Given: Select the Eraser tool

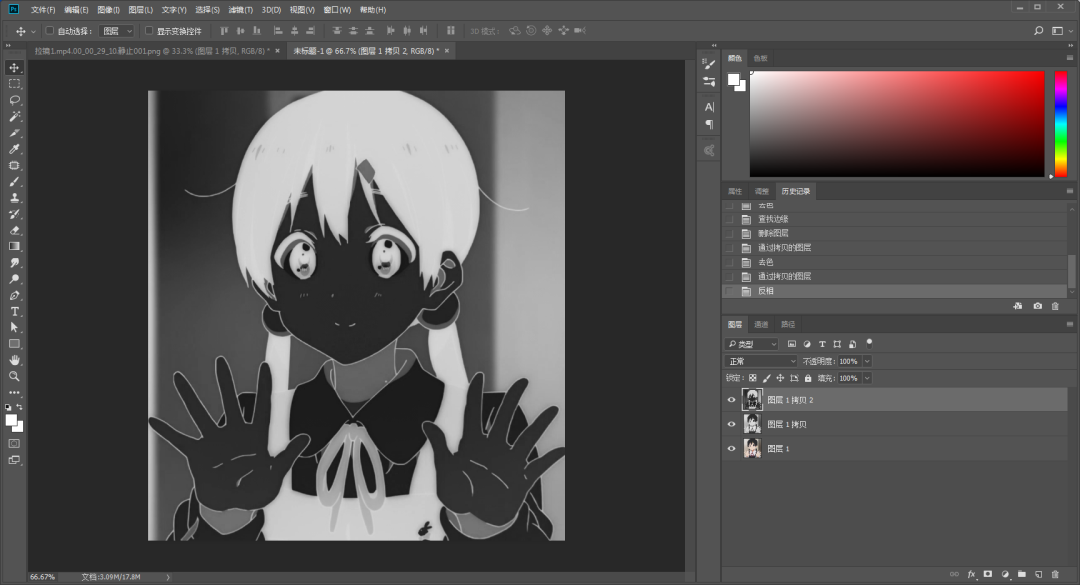Looking at the screenshot, I should (x=14, y=230).
